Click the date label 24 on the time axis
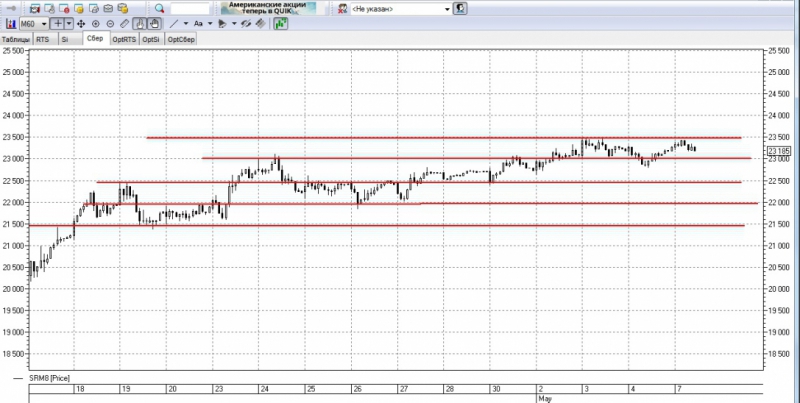Viewport: 800px width, 403px height. (265, 389)
